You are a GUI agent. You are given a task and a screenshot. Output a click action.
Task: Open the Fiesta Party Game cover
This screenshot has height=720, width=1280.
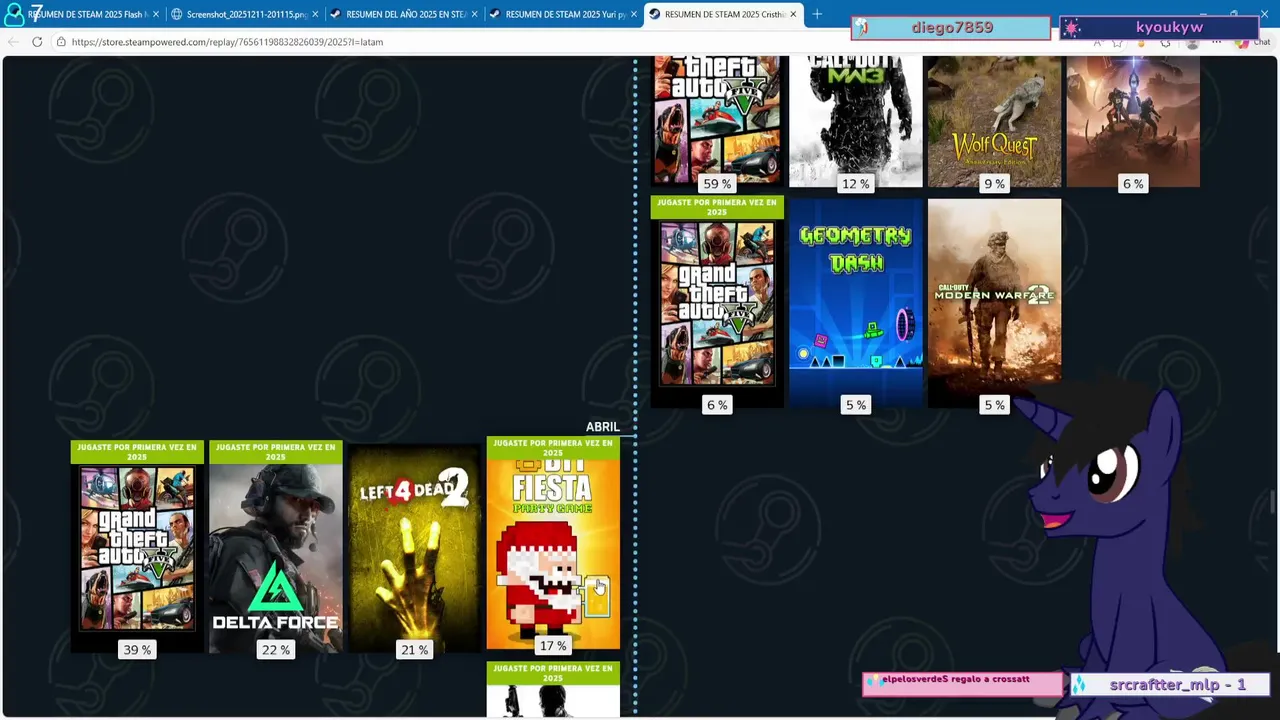(553, 543)
